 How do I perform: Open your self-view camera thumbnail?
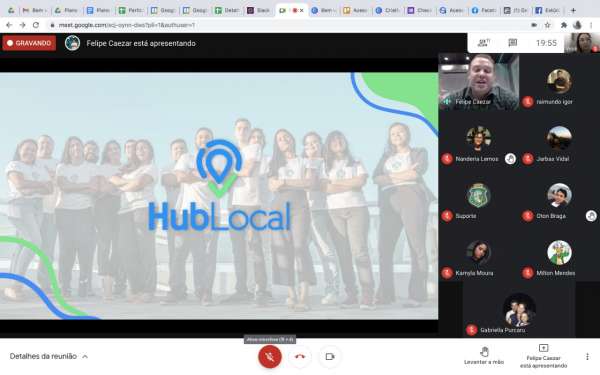pos(582,42)
